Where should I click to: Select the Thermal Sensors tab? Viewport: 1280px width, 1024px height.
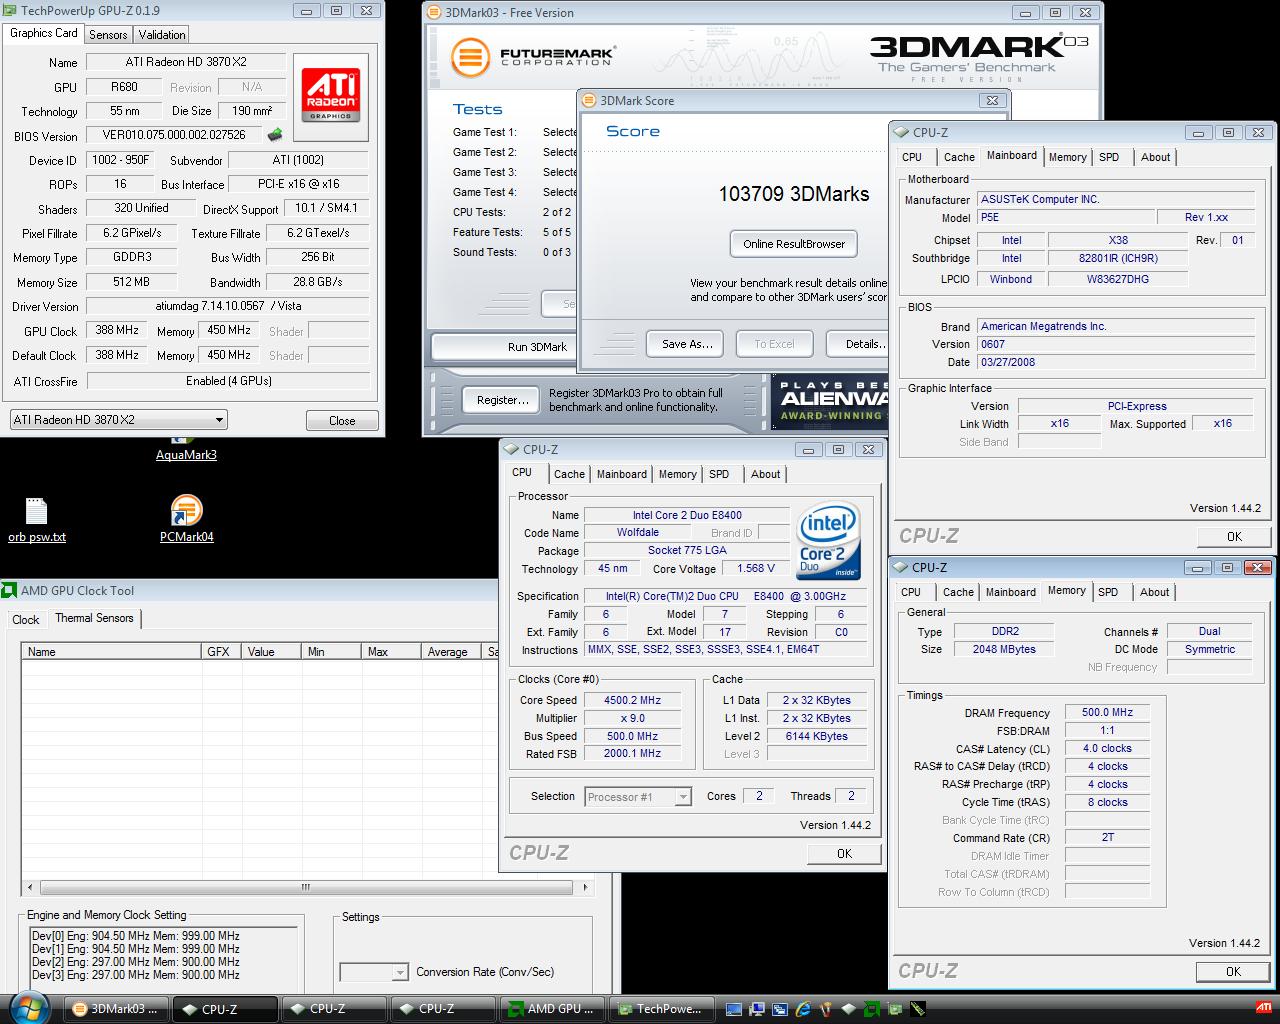(x=94, y=618)
